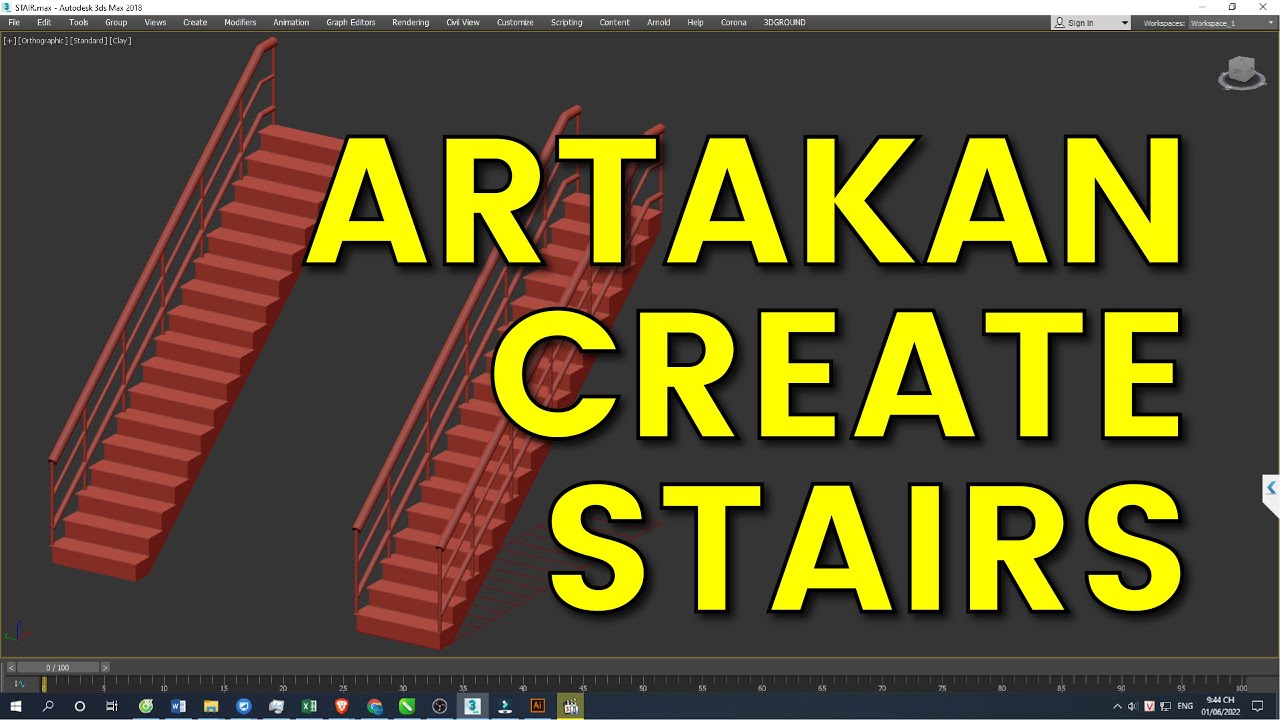Open the Scripting menu
Viewport: 1280px width, 720px height.
tap(566, 22)
